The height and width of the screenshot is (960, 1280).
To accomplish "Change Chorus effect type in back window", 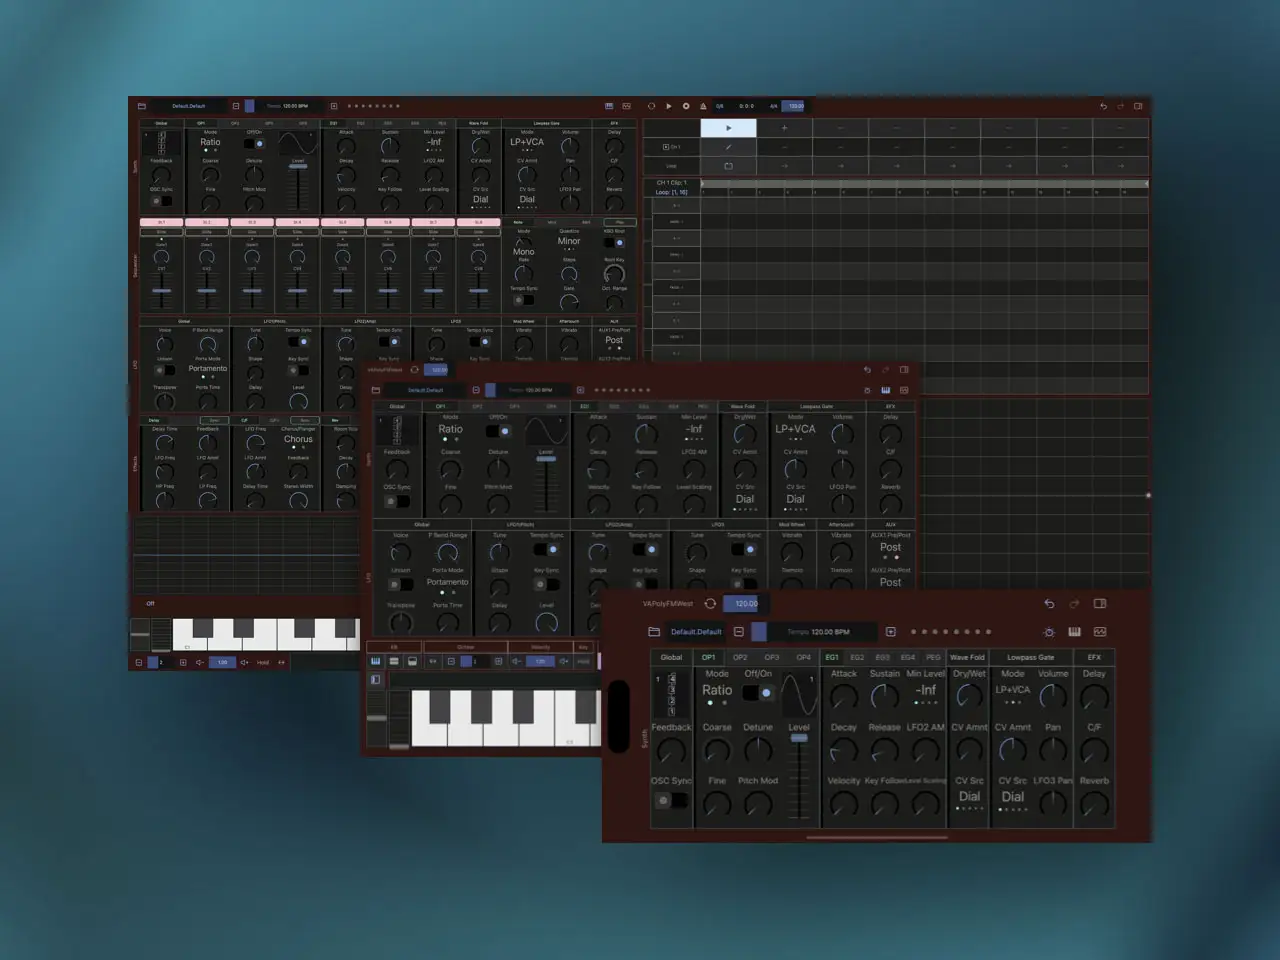I will coord(298,438).
